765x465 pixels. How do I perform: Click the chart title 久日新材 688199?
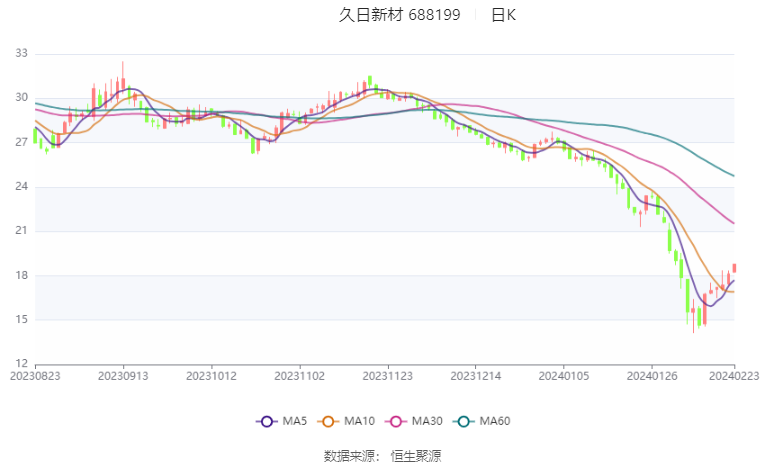coord(400,15)
